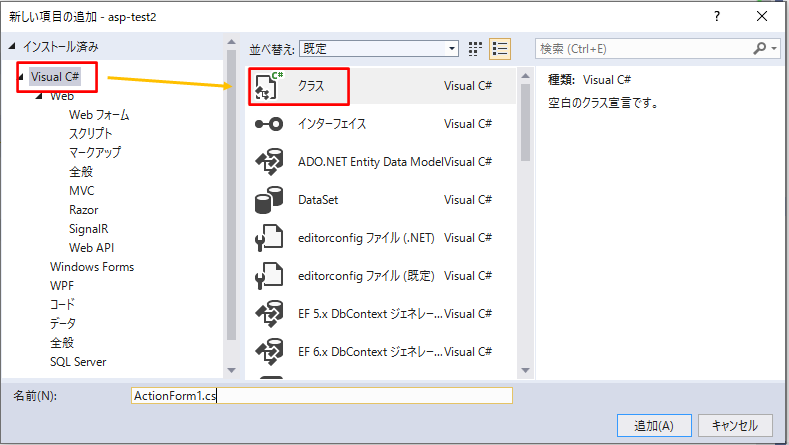The image size is (789, 445).
Task: Collapse the Visual C# tree node
Action: (21, 77)
